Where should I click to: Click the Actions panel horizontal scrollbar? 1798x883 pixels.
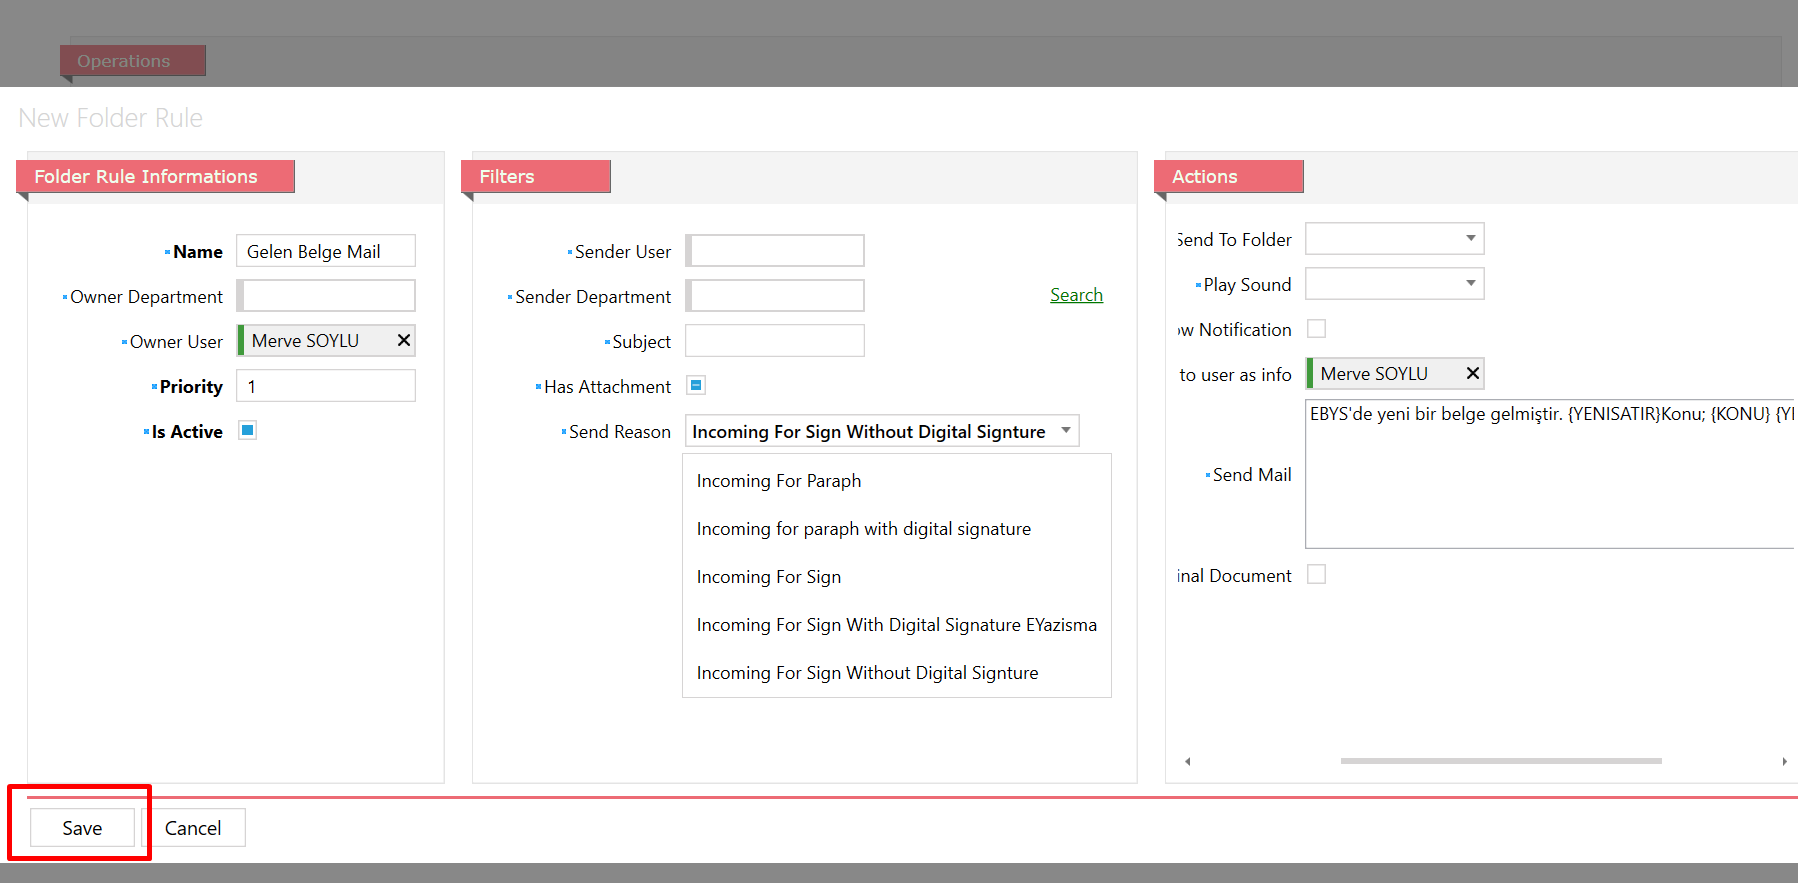coord(1500,761)
